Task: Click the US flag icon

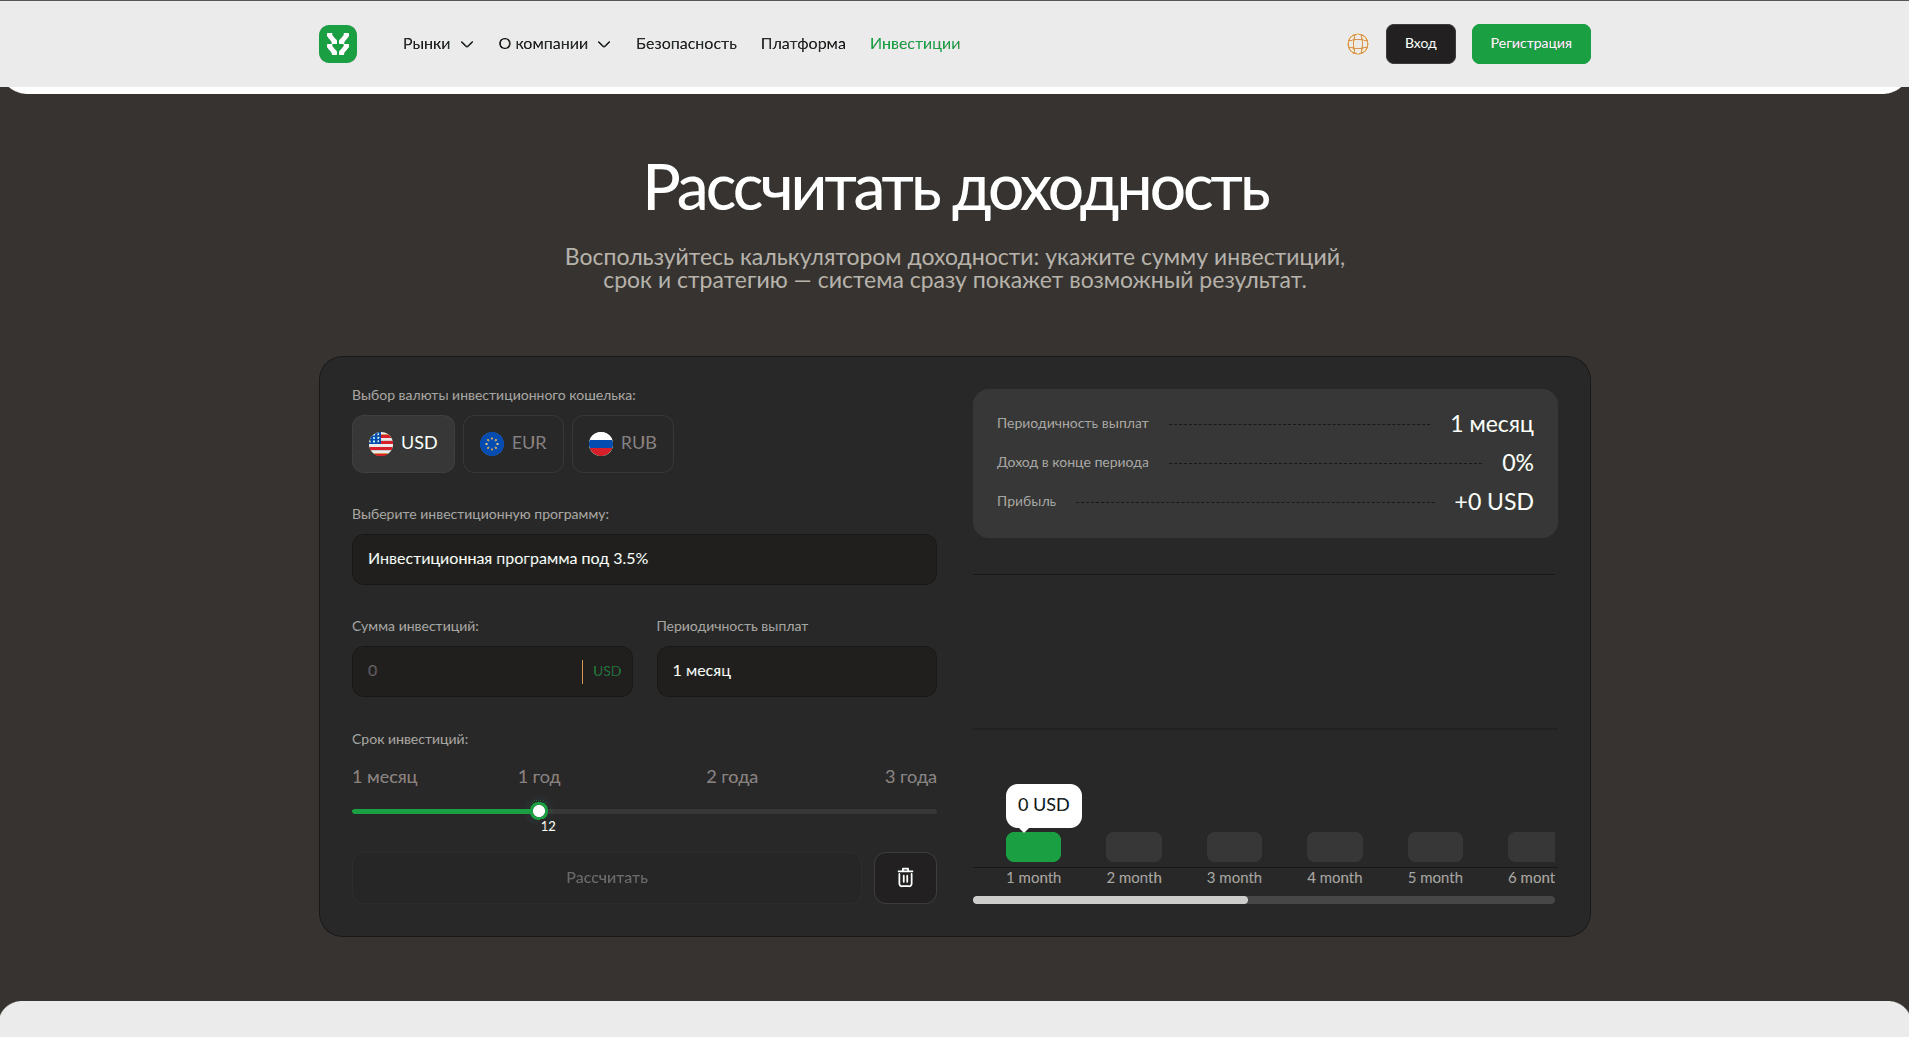Action: 381,443
